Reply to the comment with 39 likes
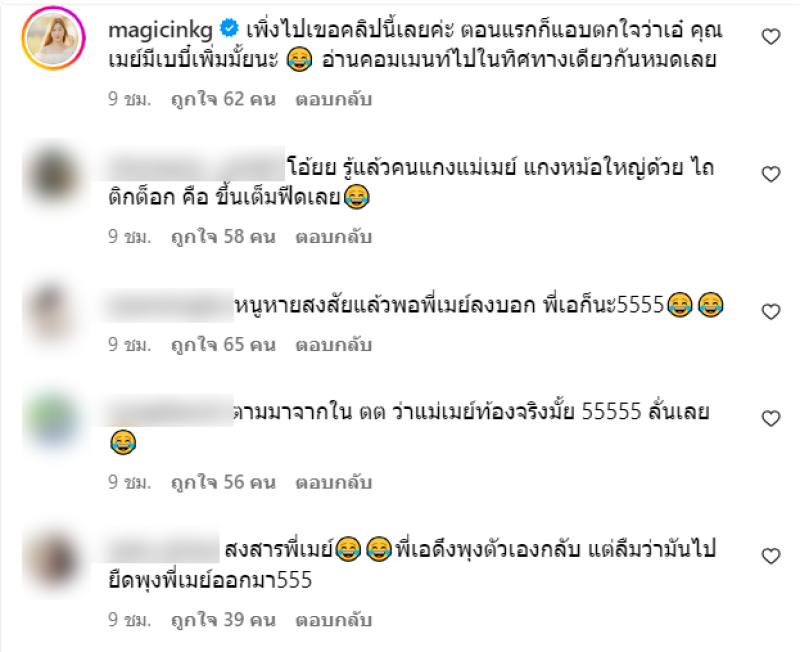The image size is (800, 652). [333, 620]
